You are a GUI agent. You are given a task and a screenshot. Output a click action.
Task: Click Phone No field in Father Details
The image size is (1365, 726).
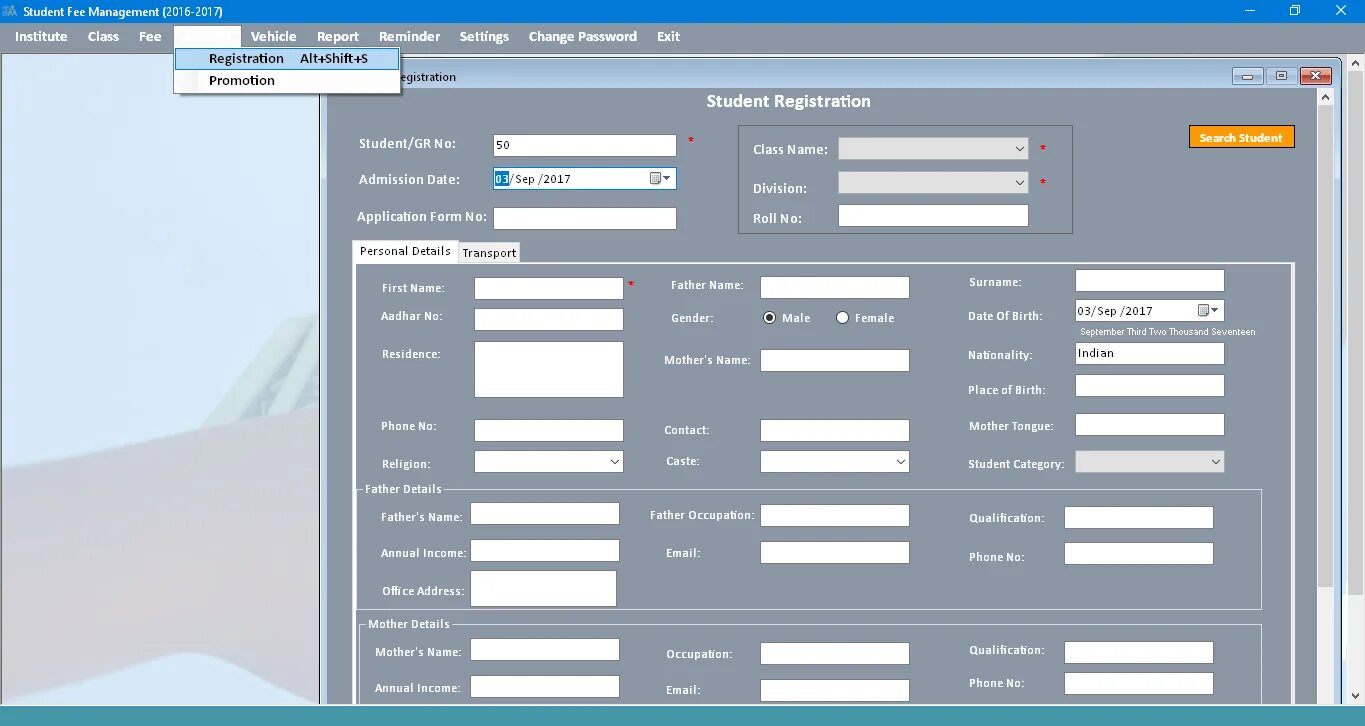click(x=1139, y=553)
